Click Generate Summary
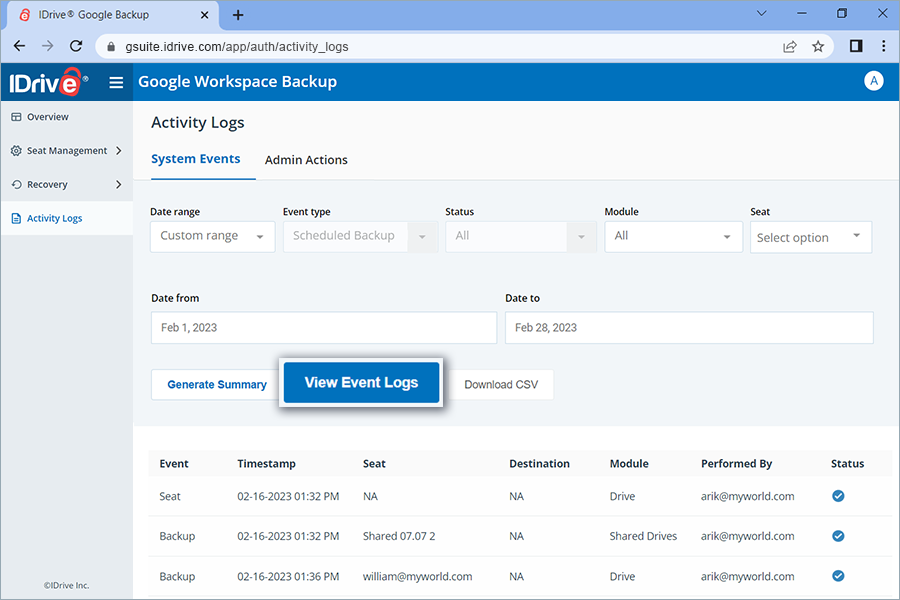Image resolution: width=900 pixels, height=600 pixels. point(216,384)
